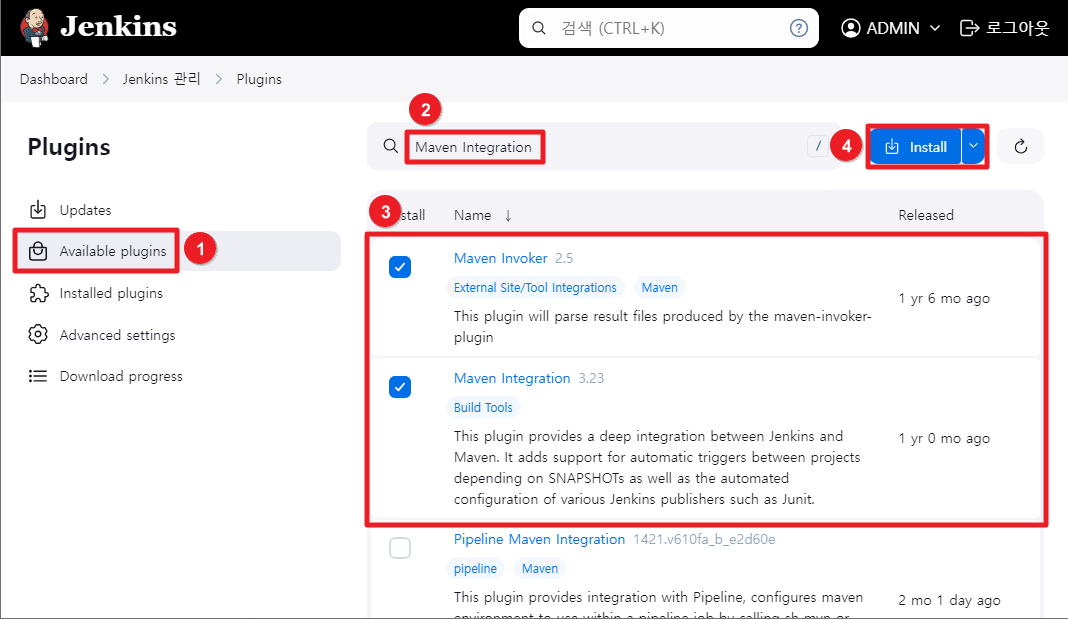Click the External Site/Tool Integrations tag
1068x619 pixels.
click(535, 287)
